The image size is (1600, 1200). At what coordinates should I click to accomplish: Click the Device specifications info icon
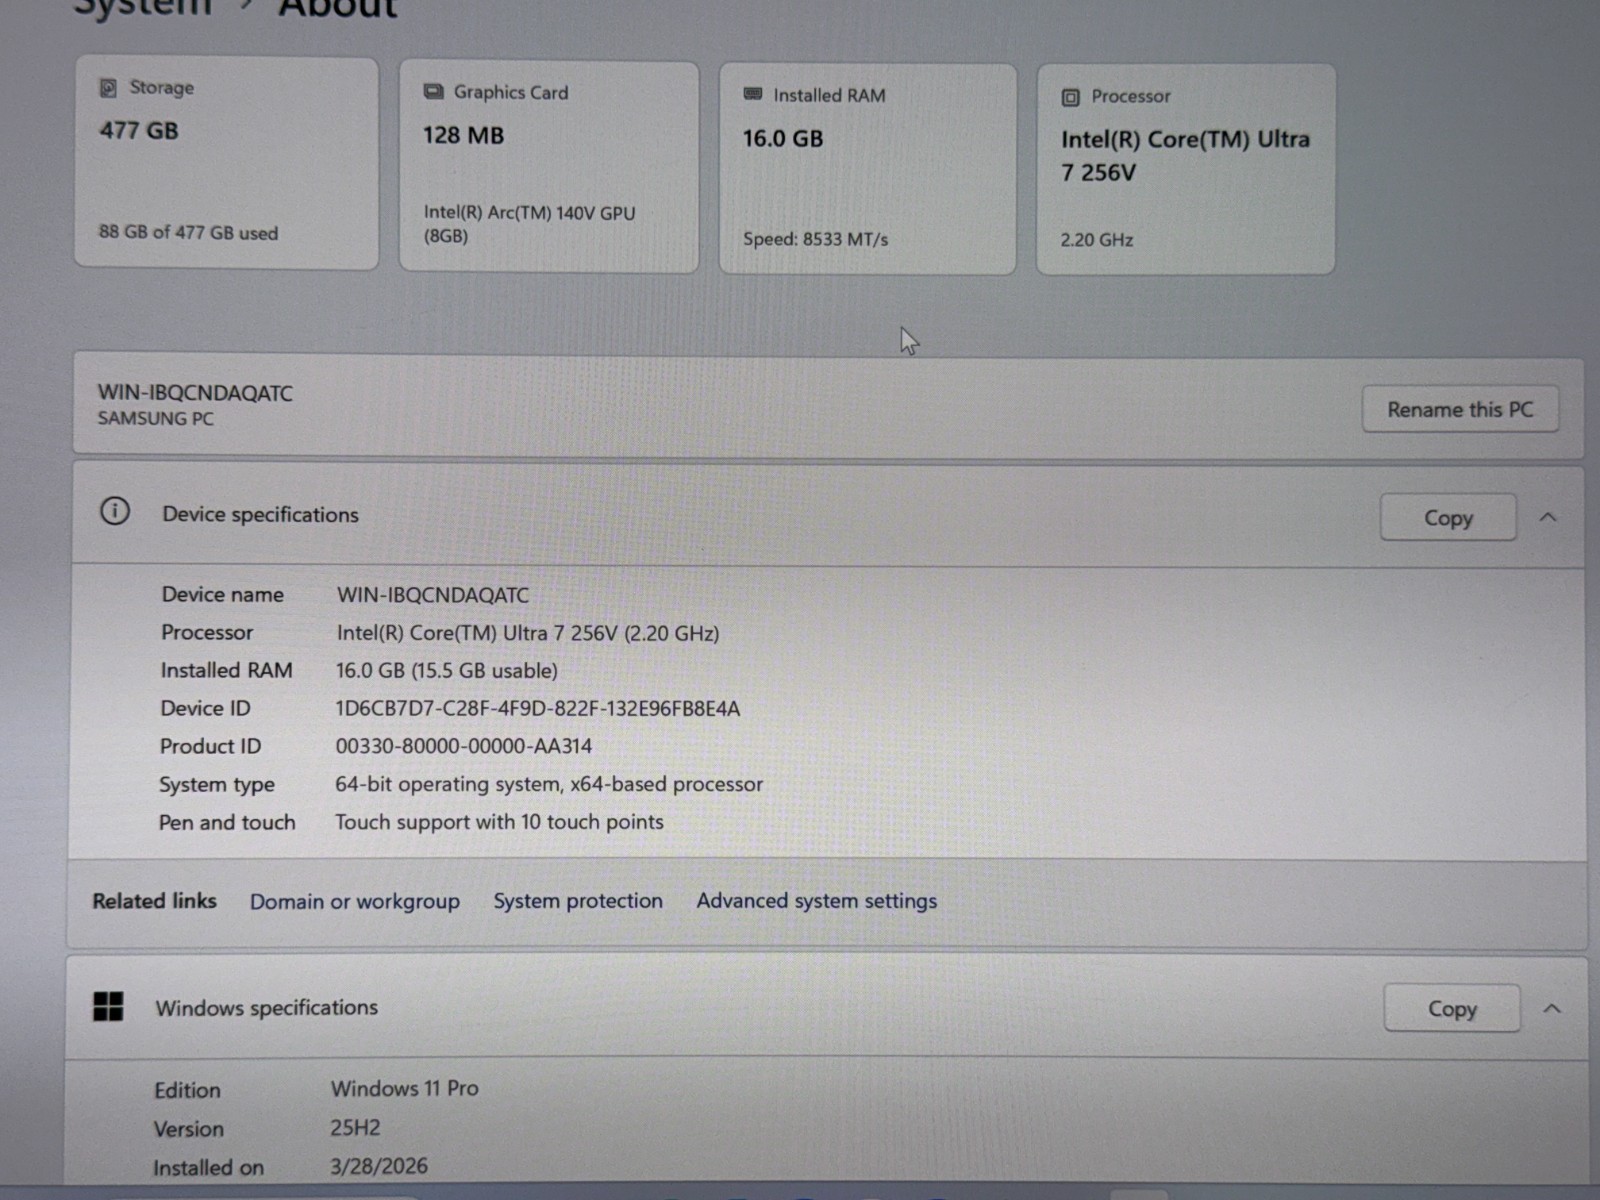(x=115, y=512)
